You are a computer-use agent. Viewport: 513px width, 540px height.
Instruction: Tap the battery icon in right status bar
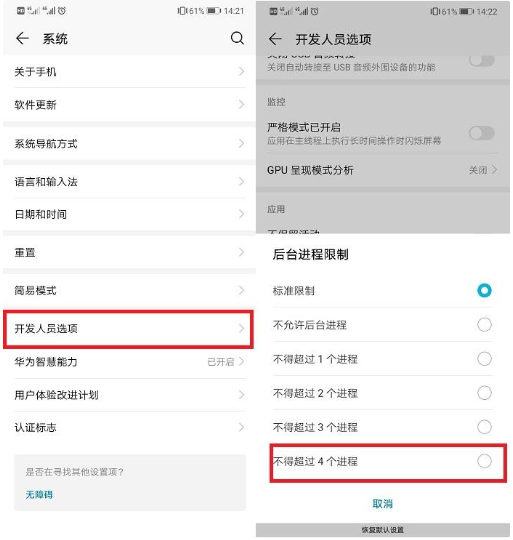click(467, 12)
